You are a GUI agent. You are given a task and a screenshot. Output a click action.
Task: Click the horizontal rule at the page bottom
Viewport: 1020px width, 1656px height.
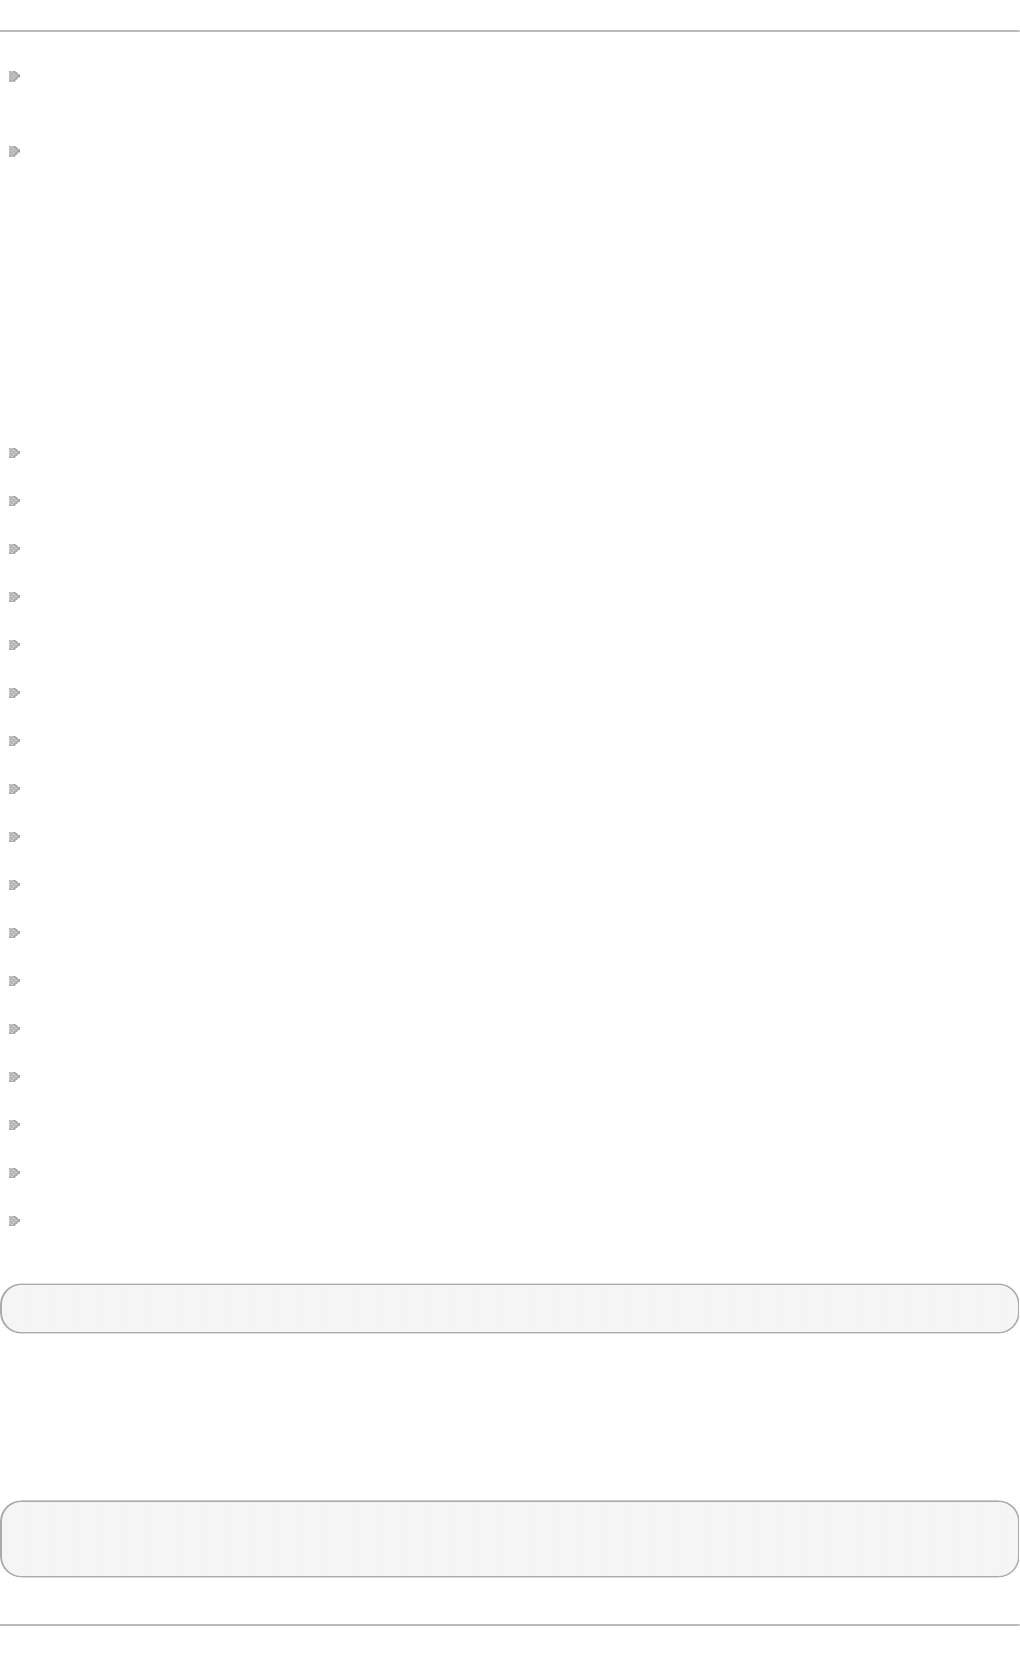(x=510, y=1625)
